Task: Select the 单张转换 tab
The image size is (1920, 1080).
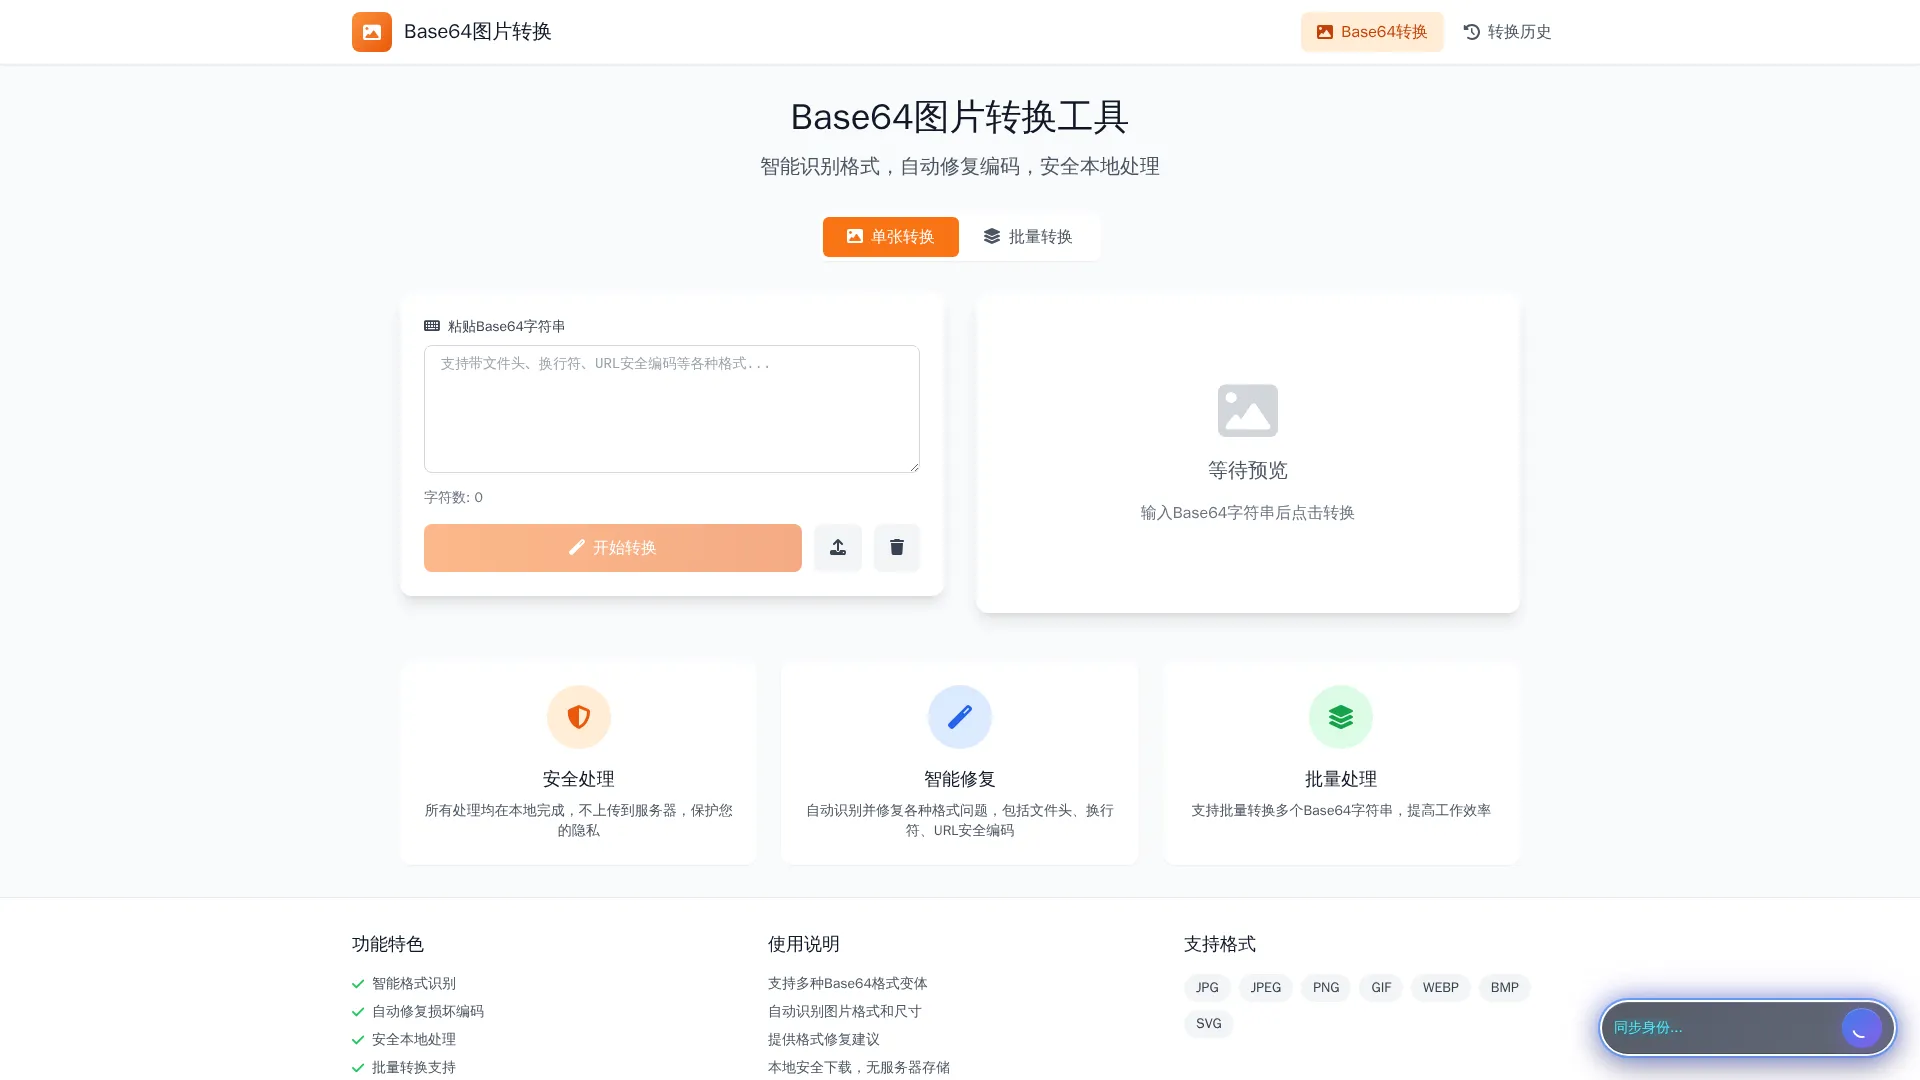Action: tap(890, 237)
